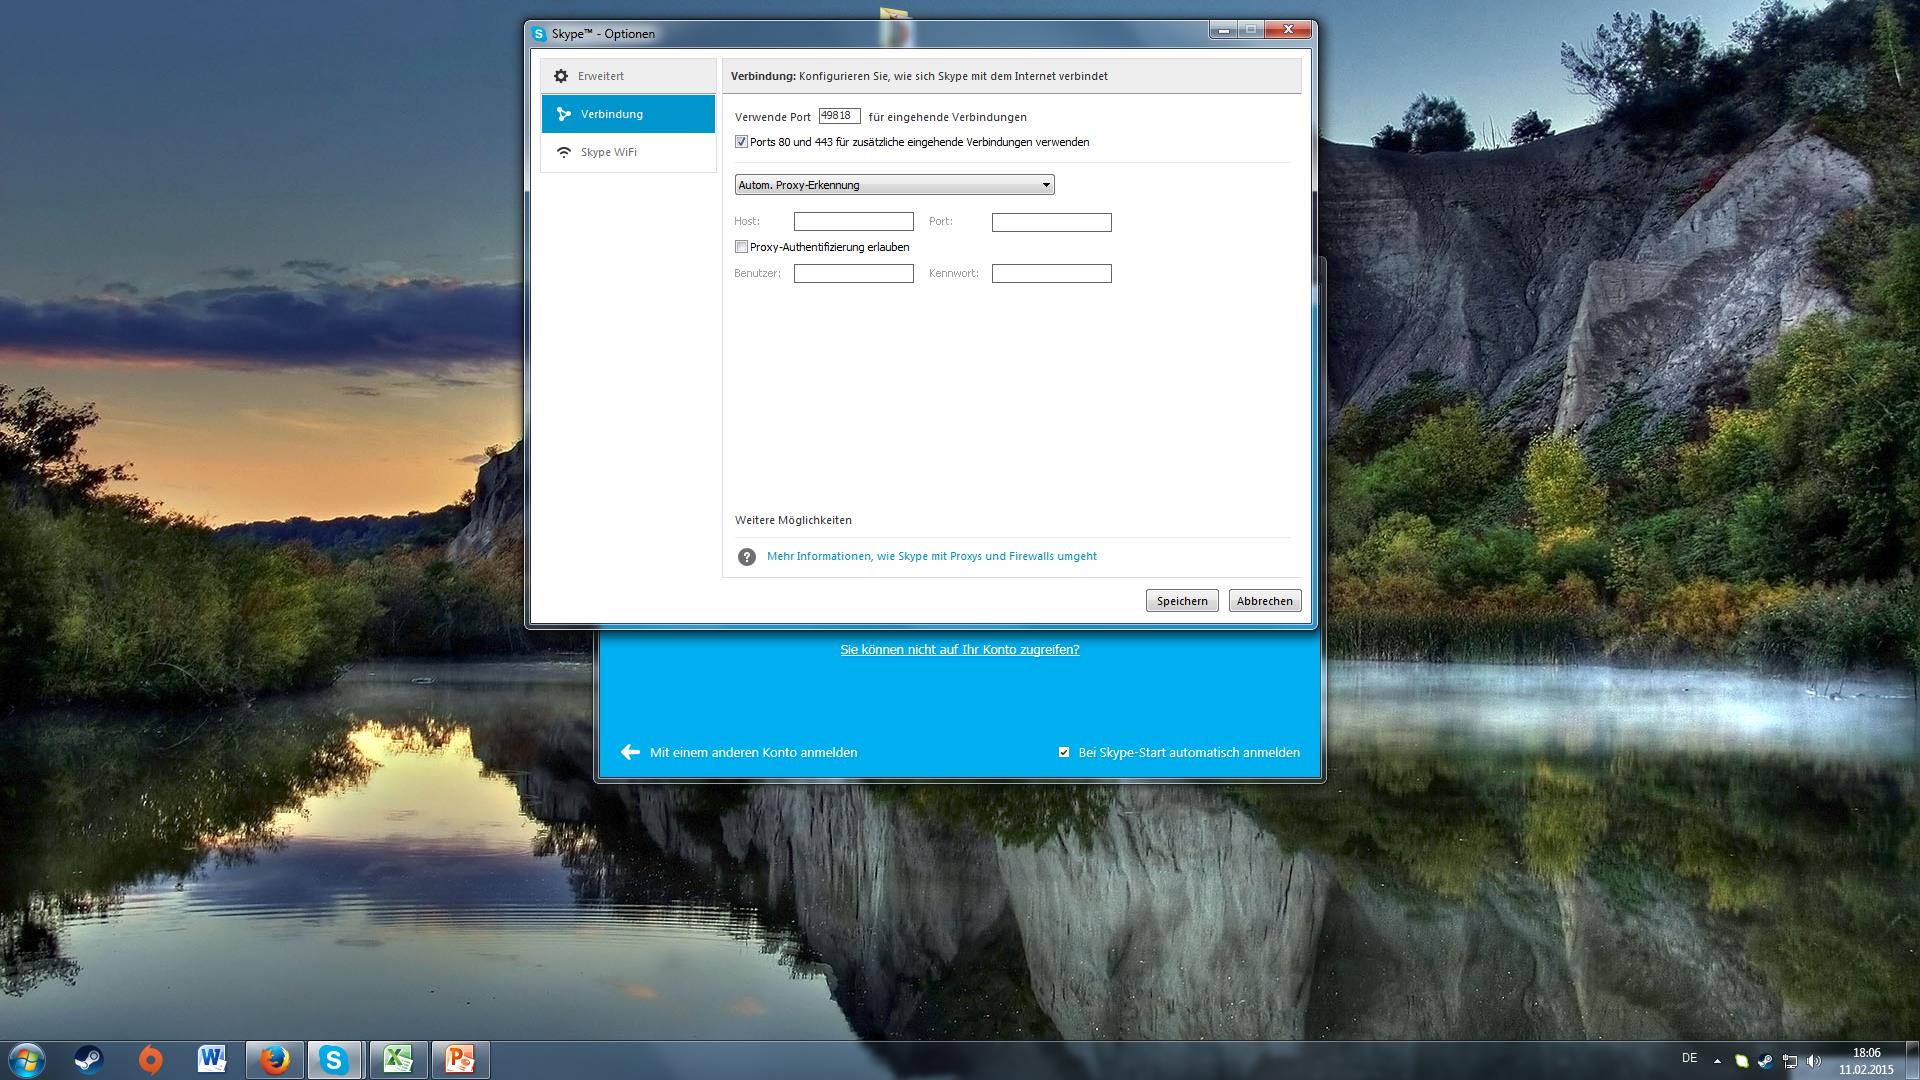This screenshot has height=1080, width=1920.
Task: Click the Excel taskbar icon
Action: [x=398, y=1059]
